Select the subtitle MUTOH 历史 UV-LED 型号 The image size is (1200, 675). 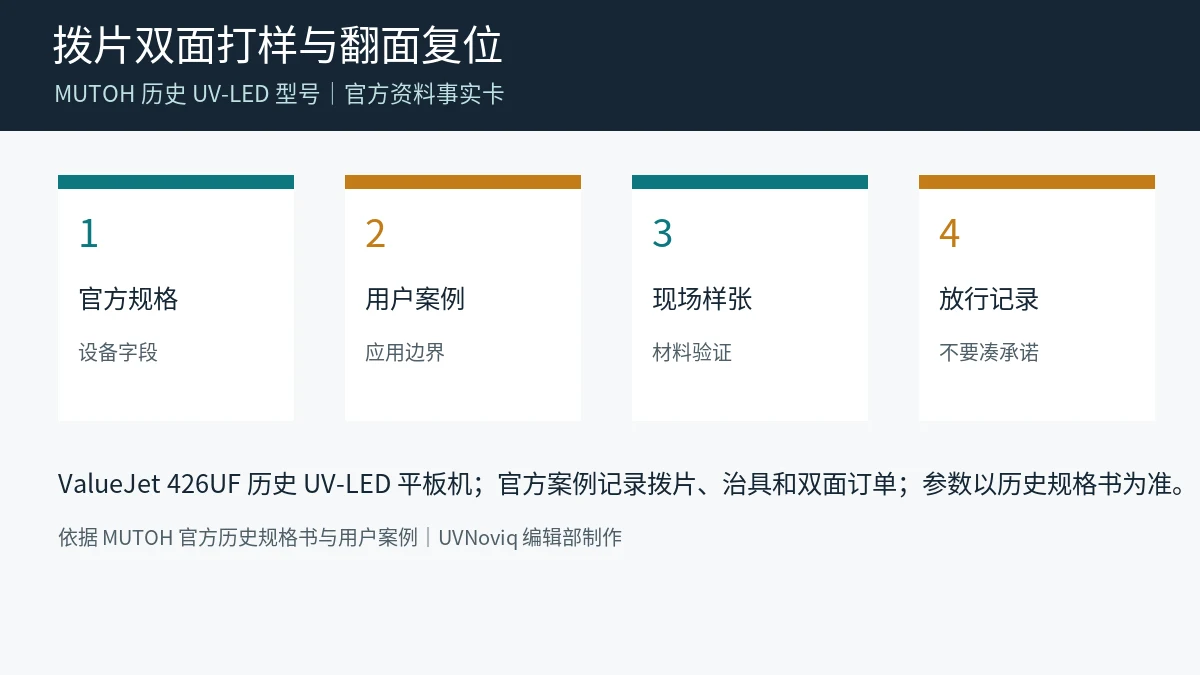click(187, 94)
